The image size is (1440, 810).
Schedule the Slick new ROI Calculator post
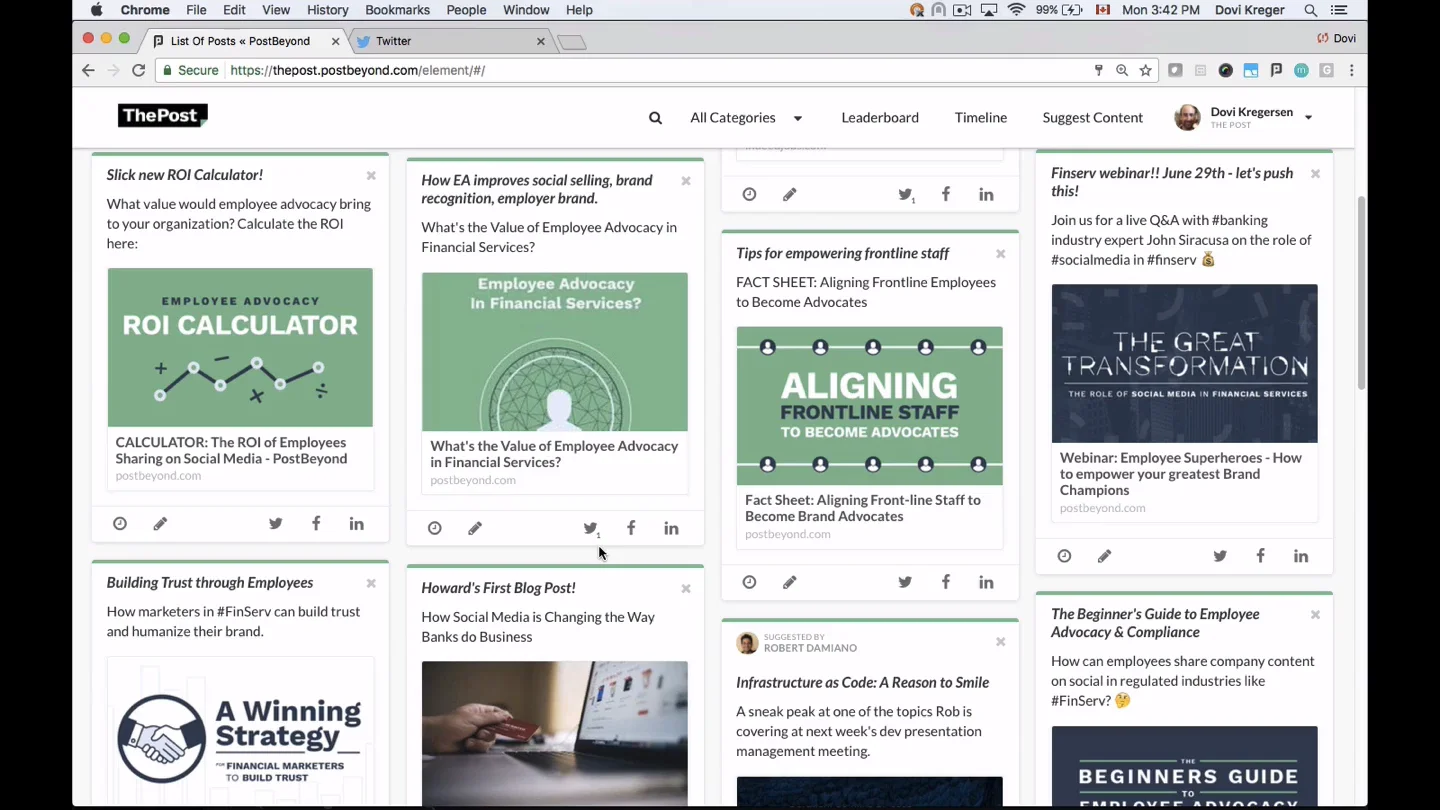tap(120, 524)
